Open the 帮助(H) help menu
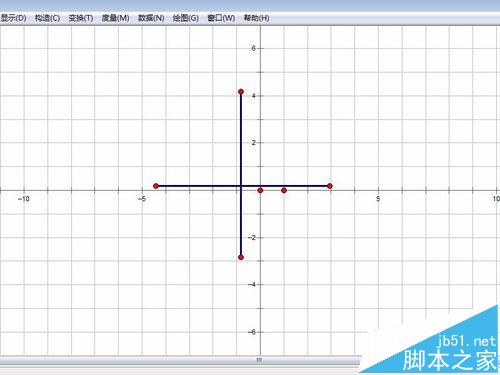This screenshot has height=375, width=500. pyautogui.click(x=256, y=18)
